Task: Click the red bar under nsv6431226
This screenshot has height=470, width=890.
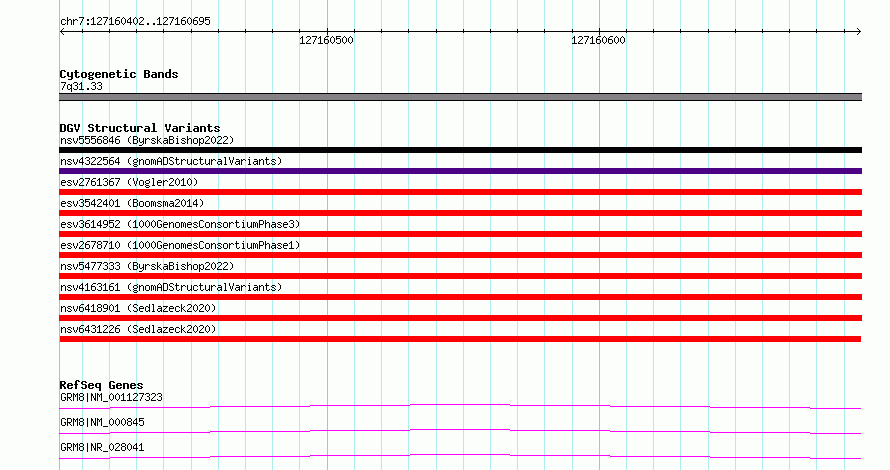Action: 460,339
